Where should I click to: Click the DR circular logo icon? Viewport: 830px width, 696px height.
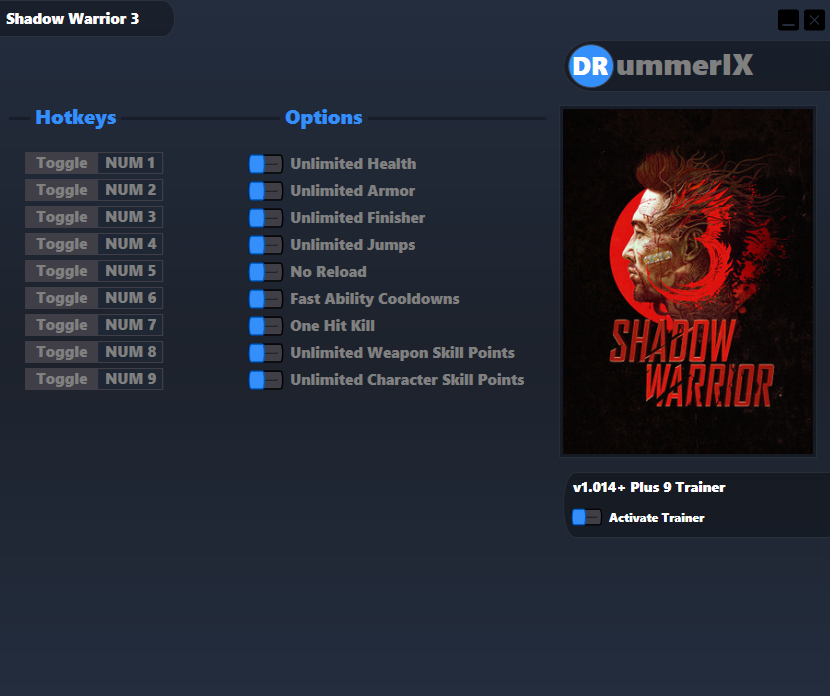pos(591,66)
